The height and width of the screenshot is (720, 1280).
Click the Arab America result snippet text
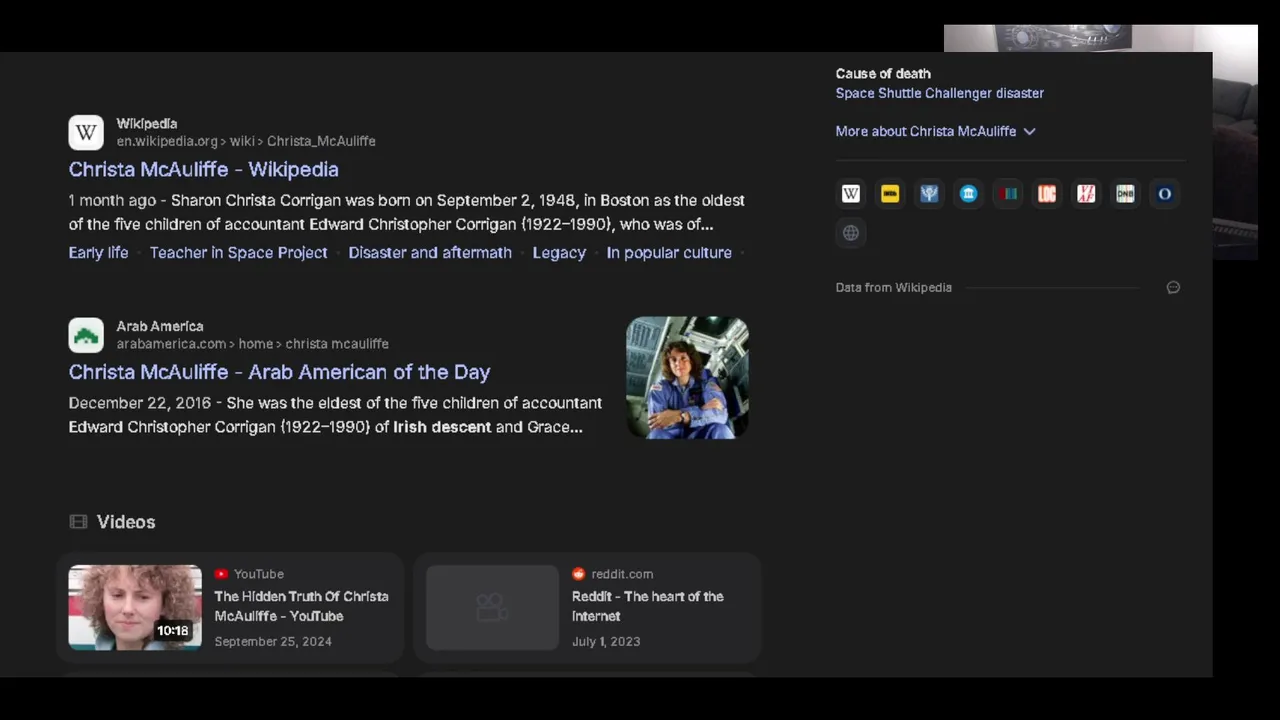click(335, 415)
